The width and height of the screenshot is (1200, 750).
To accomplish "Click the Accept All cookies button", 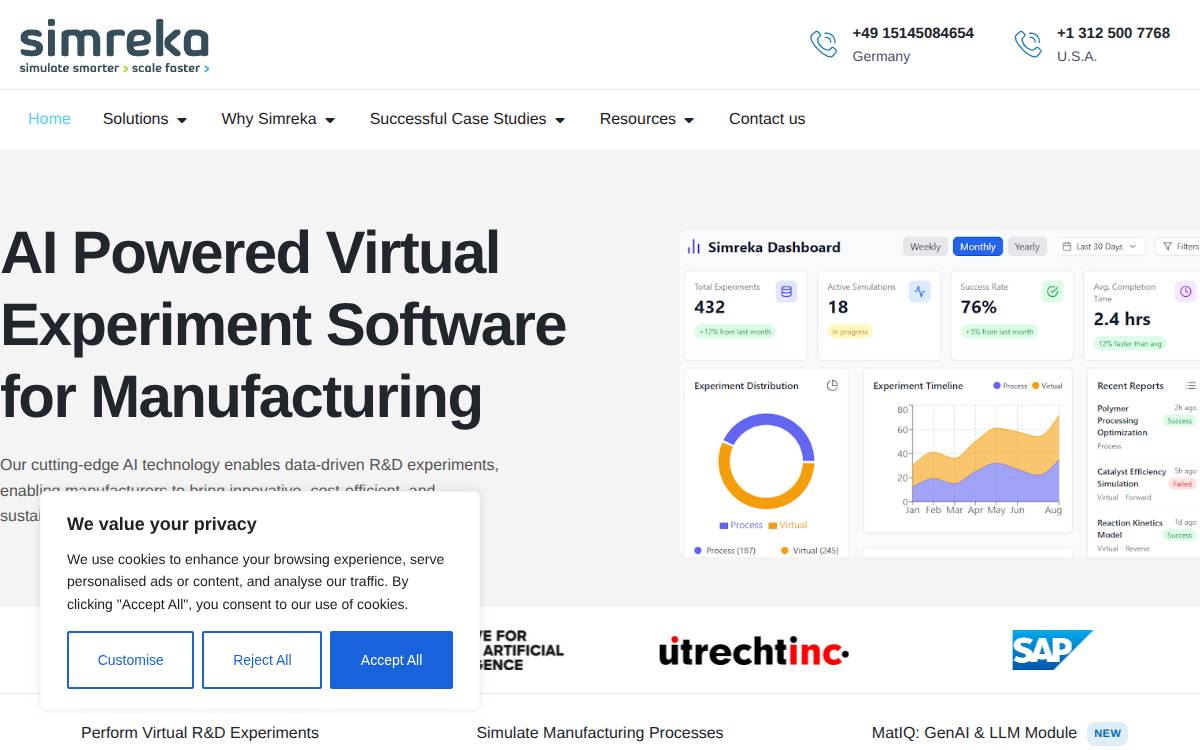I will pos(391,660).
